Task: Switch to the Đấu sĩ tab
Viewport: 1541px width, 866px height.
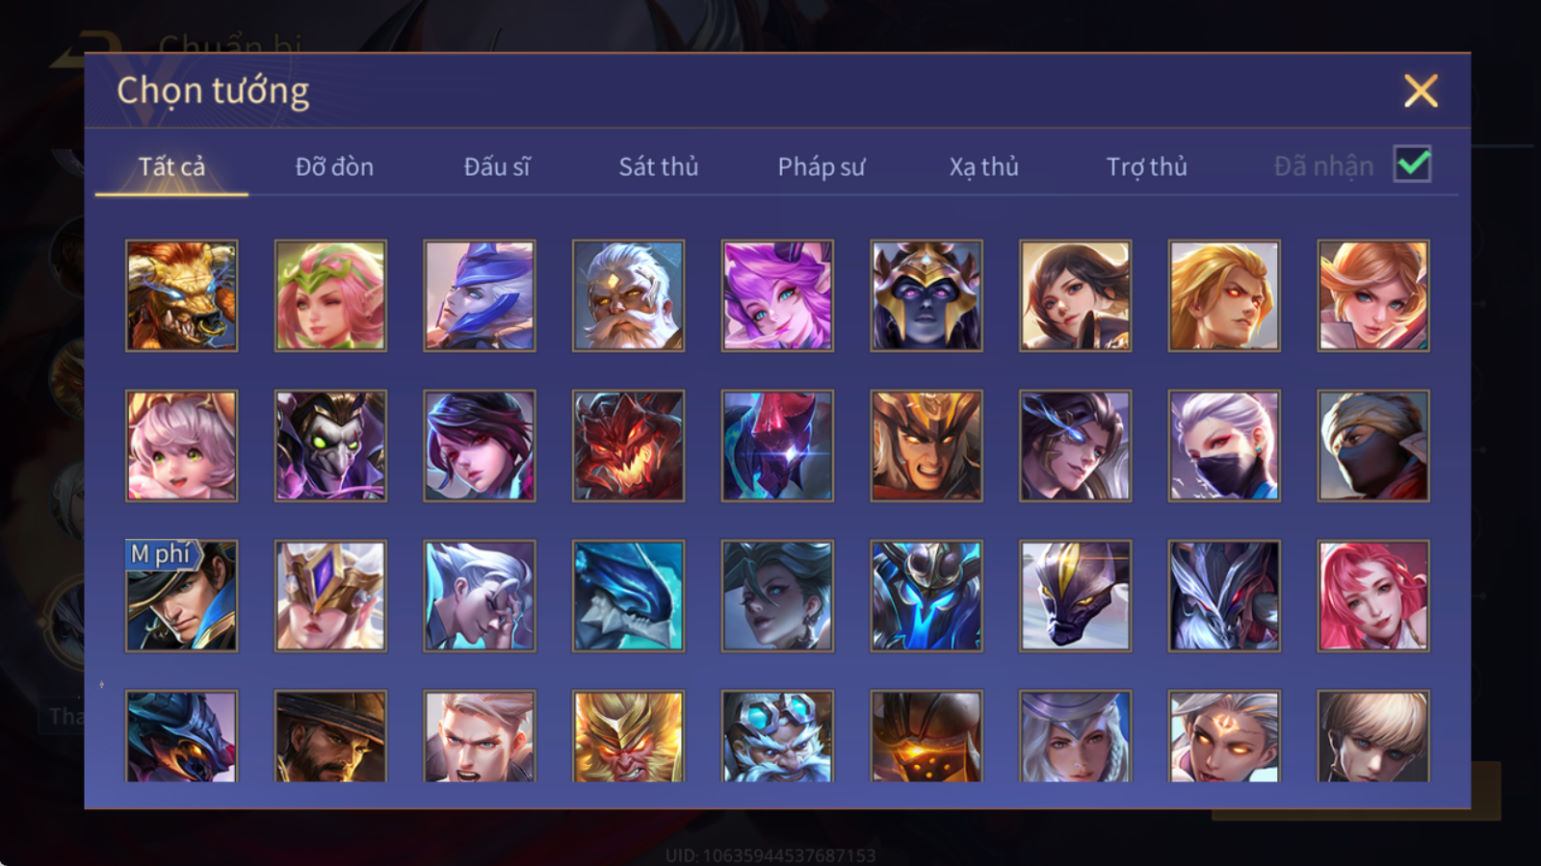Action: (497, 166)
